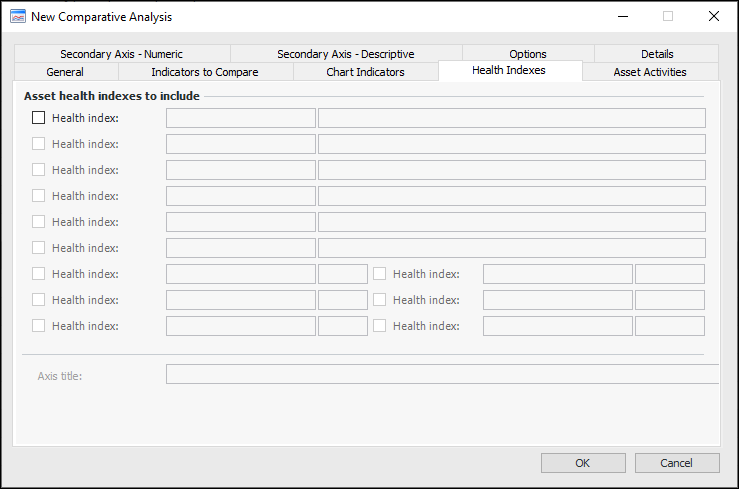This screenshot has width=739, height=489.
Task: Open the Options tab
Action: 527,54
